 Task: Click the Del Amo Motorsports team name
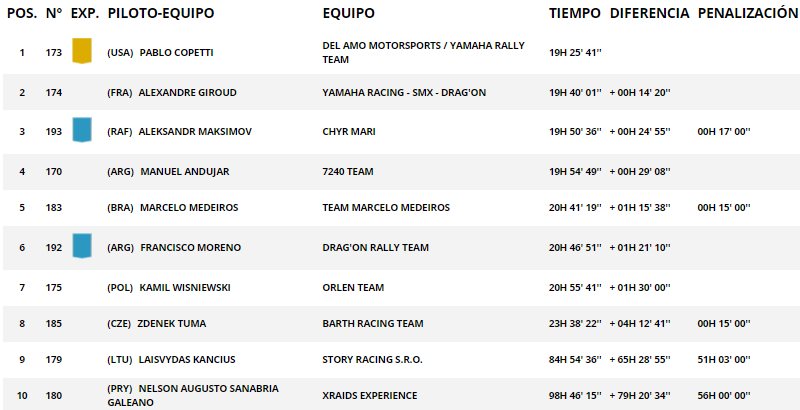point(423,53)
